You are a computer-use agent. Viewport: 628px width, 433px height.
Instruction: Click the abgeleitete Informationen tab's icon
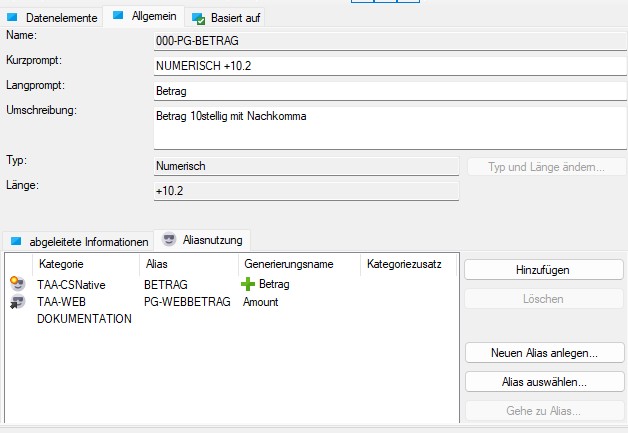coord(15,241)
